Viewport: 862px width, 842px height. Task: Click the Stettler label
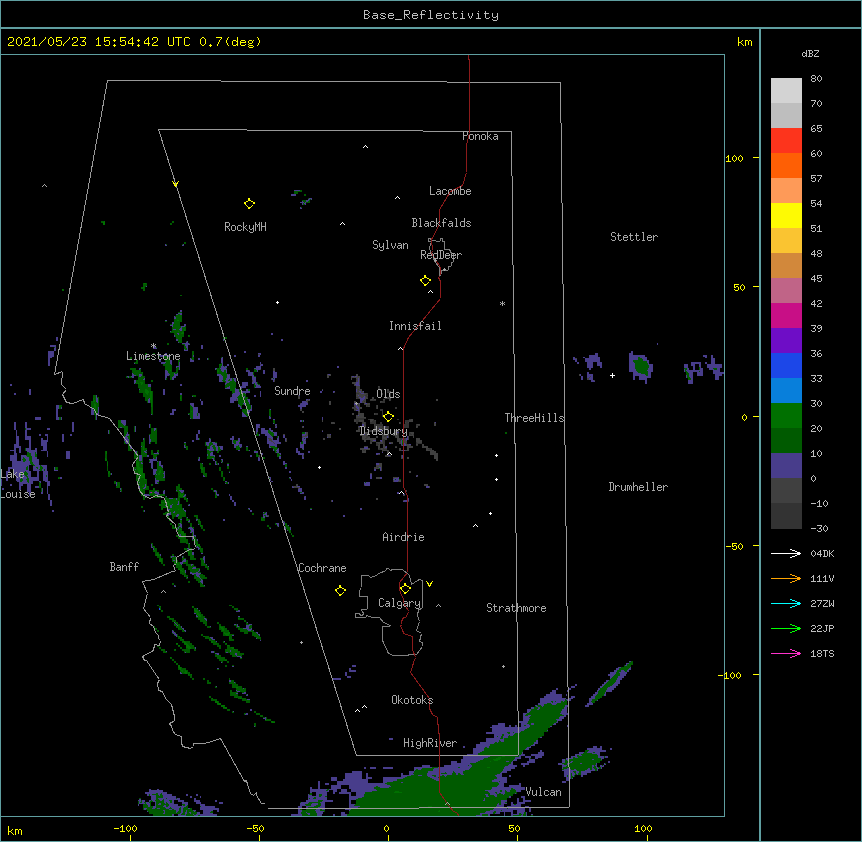pos(634,237)
